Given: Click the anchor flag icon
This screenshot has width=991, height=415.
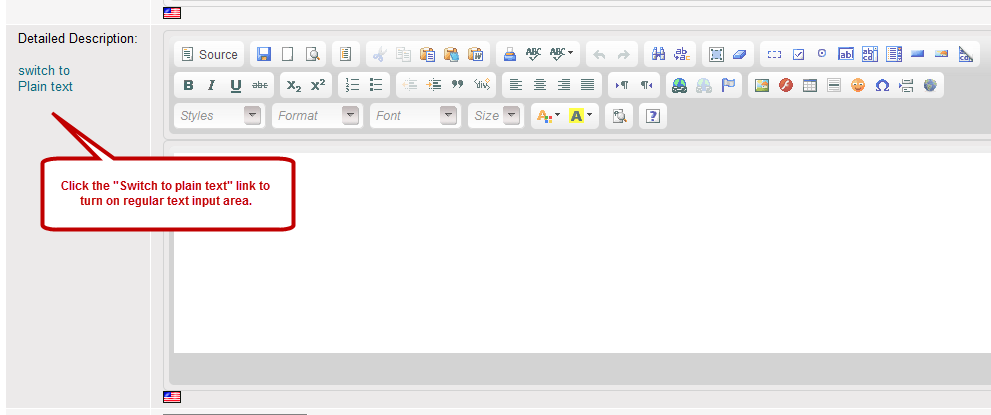Looking at the screenshot, I should (x=728, y=86).
